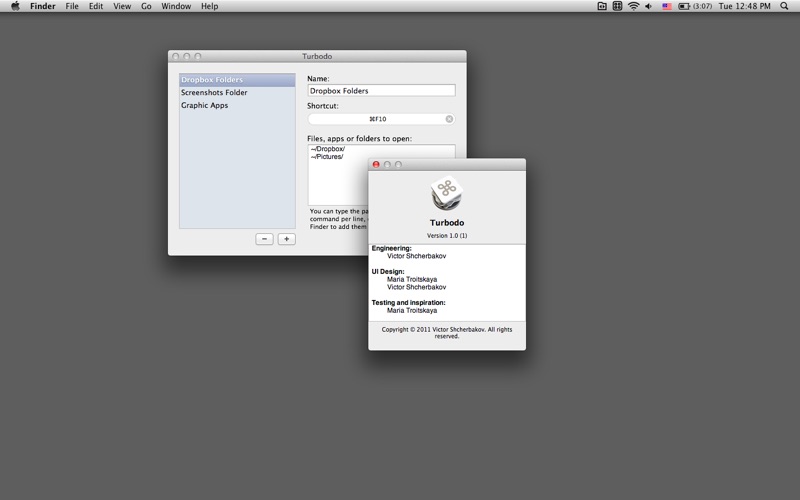Click the Version 1.0 (1) text
Viewport: 800px width, 500px height.
(x=447, y=236)
